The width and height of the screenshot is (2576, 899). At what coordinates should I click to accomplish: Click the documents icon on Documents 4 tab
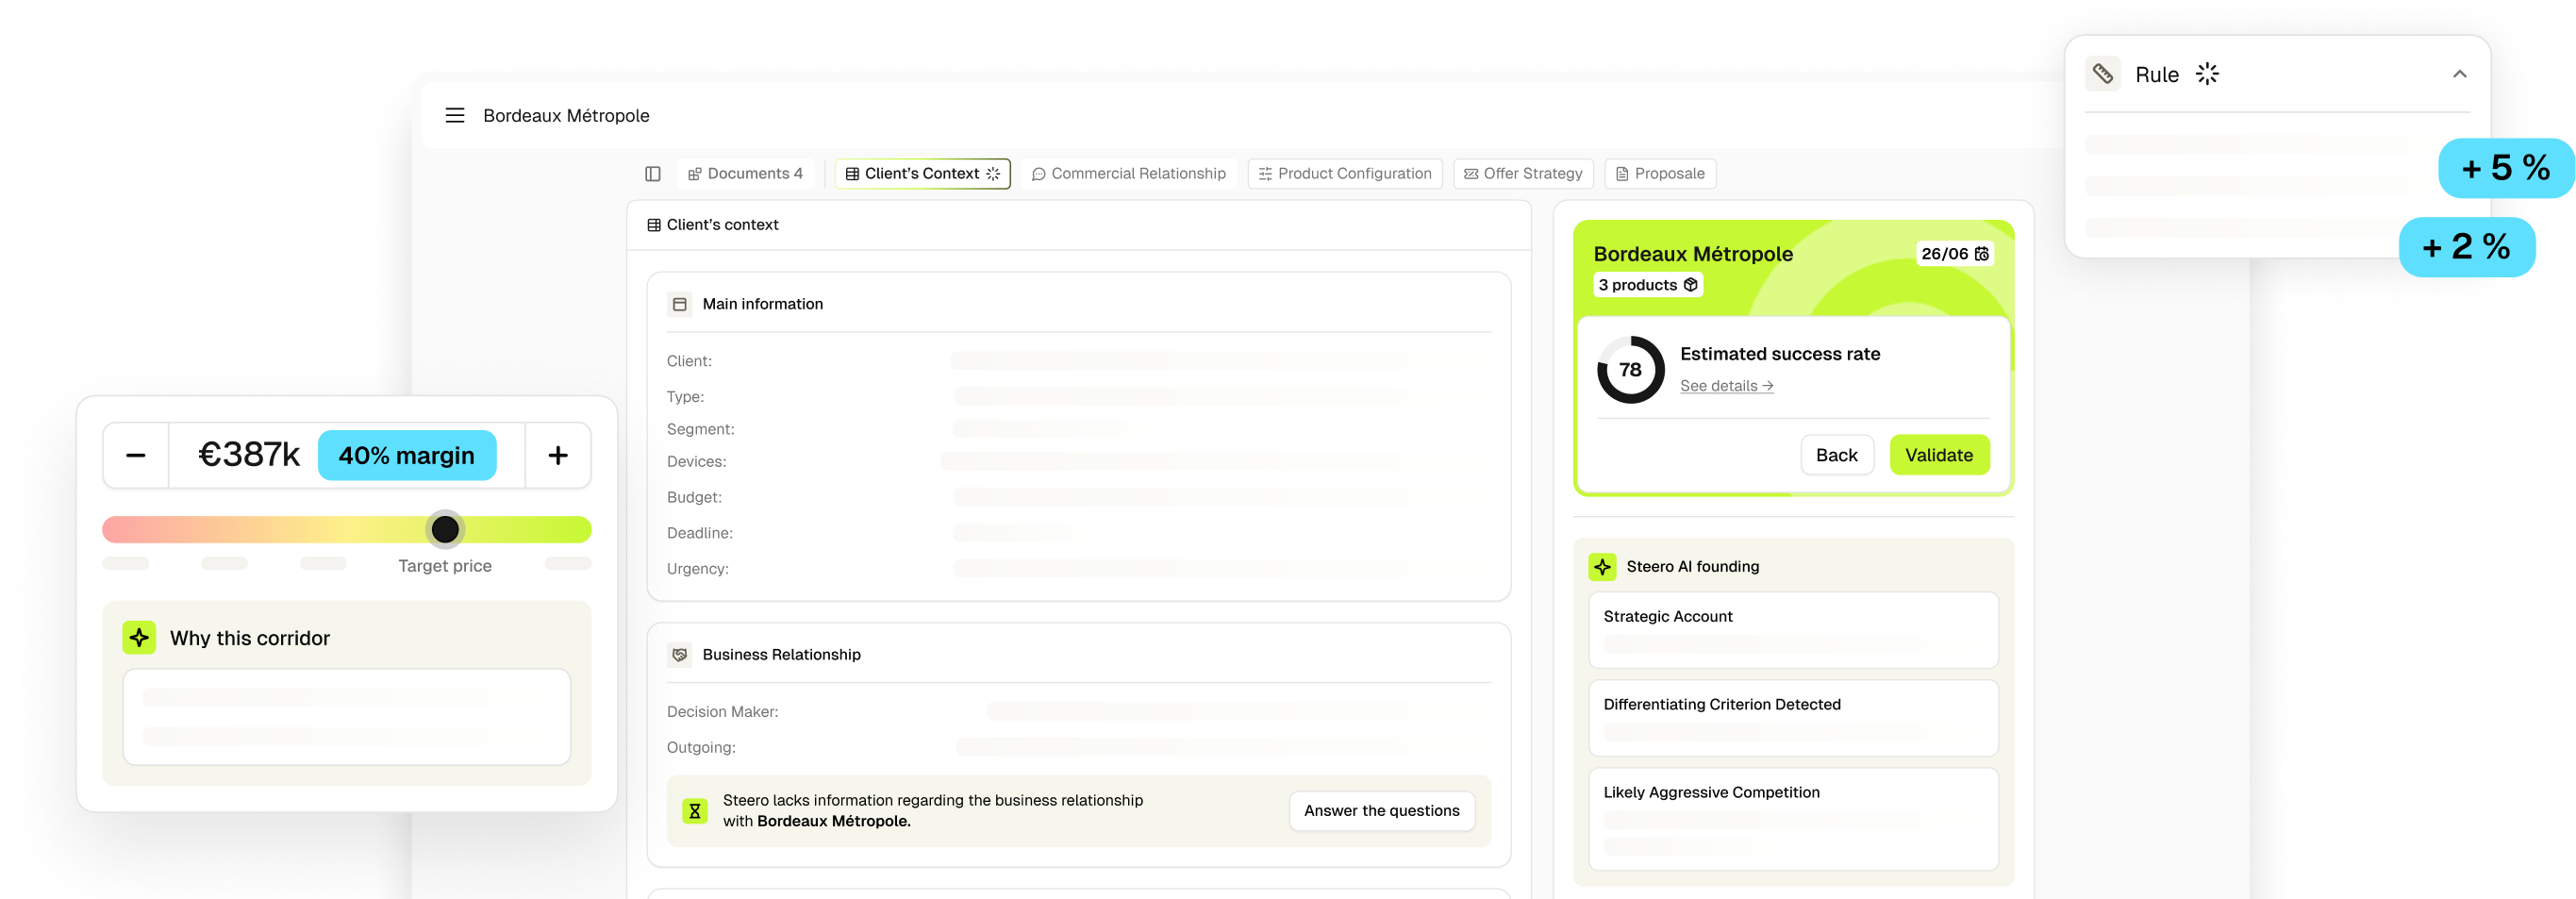pyautogui.click(x=695, y=174)
